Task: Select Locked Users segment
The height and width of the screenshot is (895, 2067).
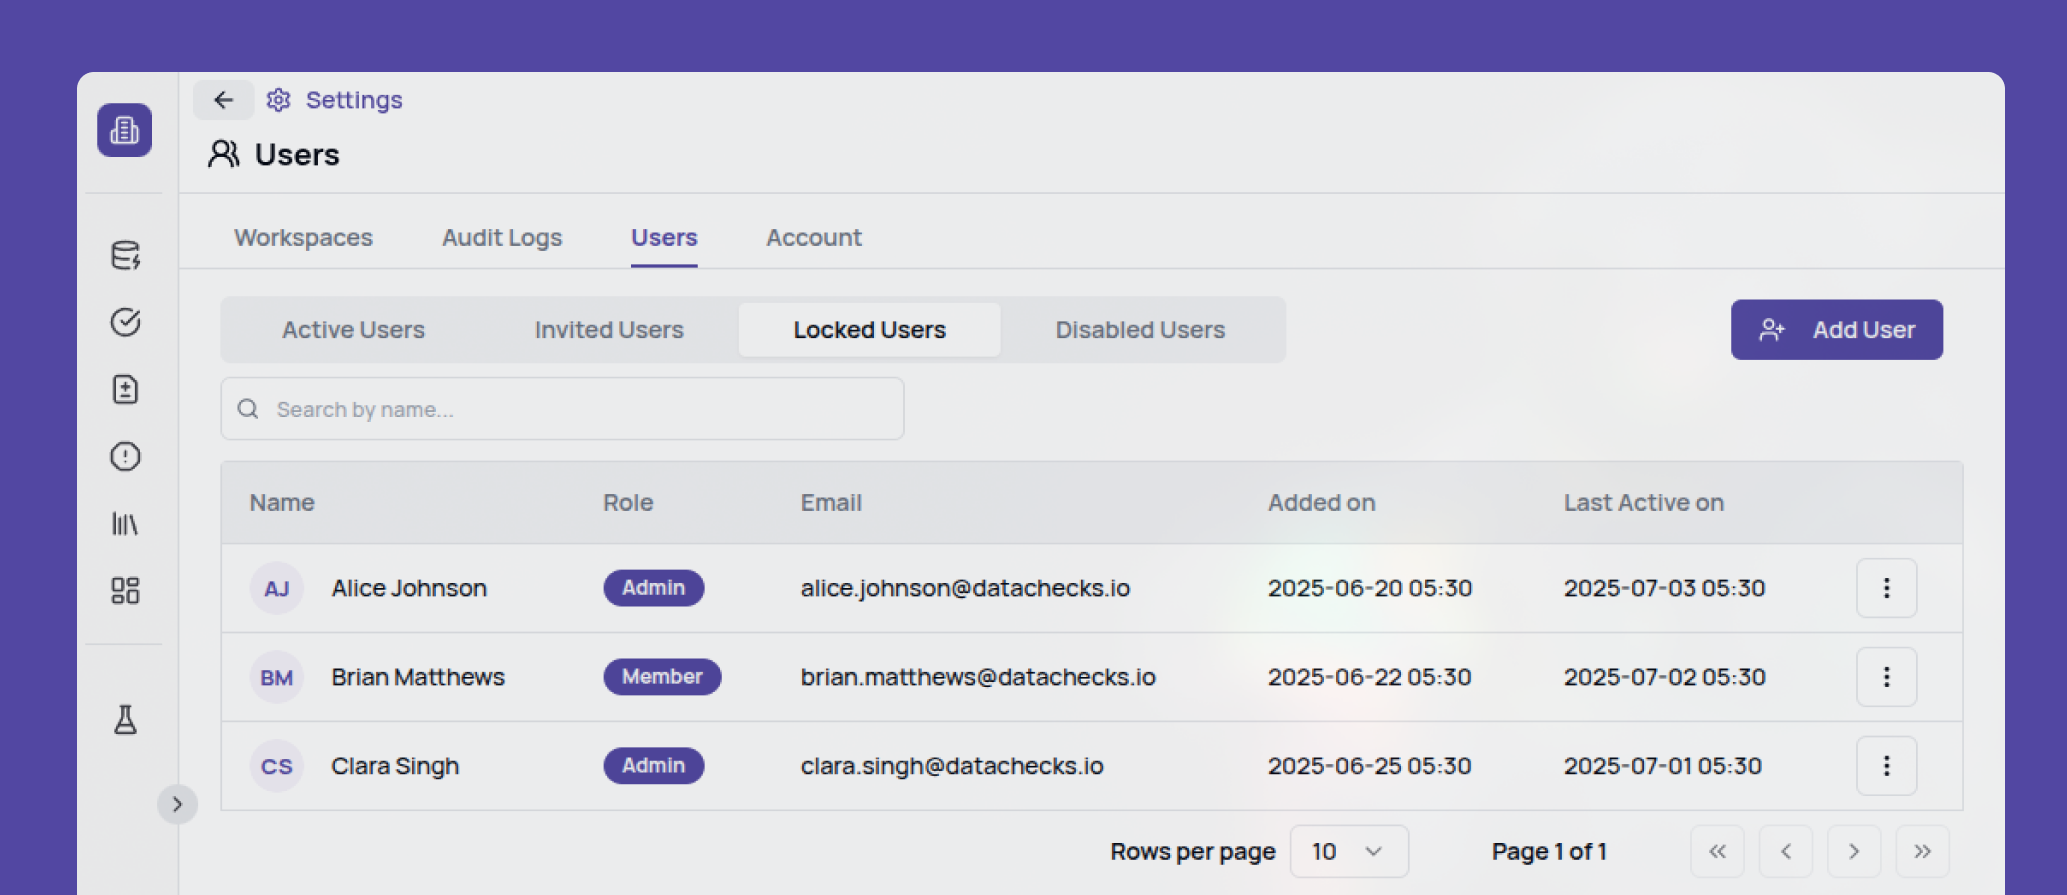Action: [869, 330]
